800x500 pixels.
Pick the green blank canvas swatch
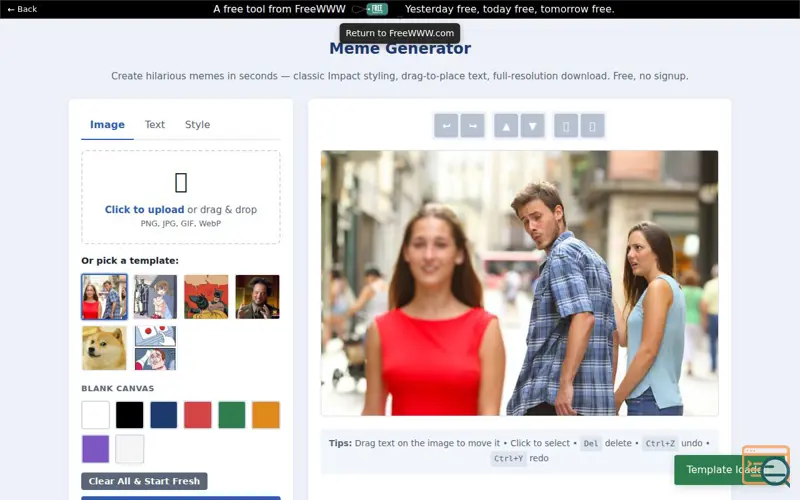232,415
